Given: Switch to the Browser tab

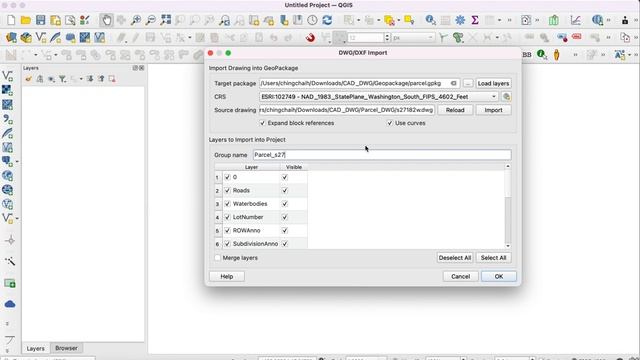Looking at the screenshot, I should [x=66, y=348].
